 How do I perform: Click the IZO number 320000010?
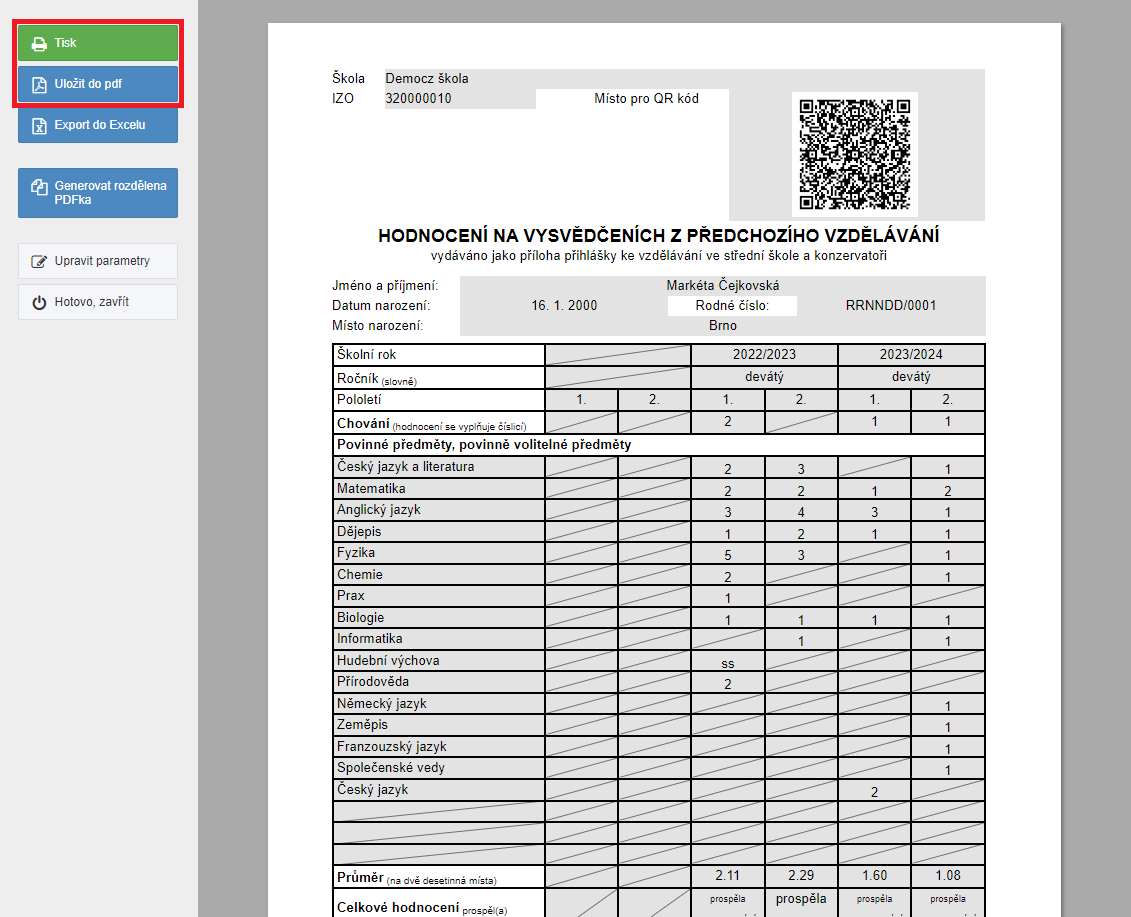[x=418, y=99]
